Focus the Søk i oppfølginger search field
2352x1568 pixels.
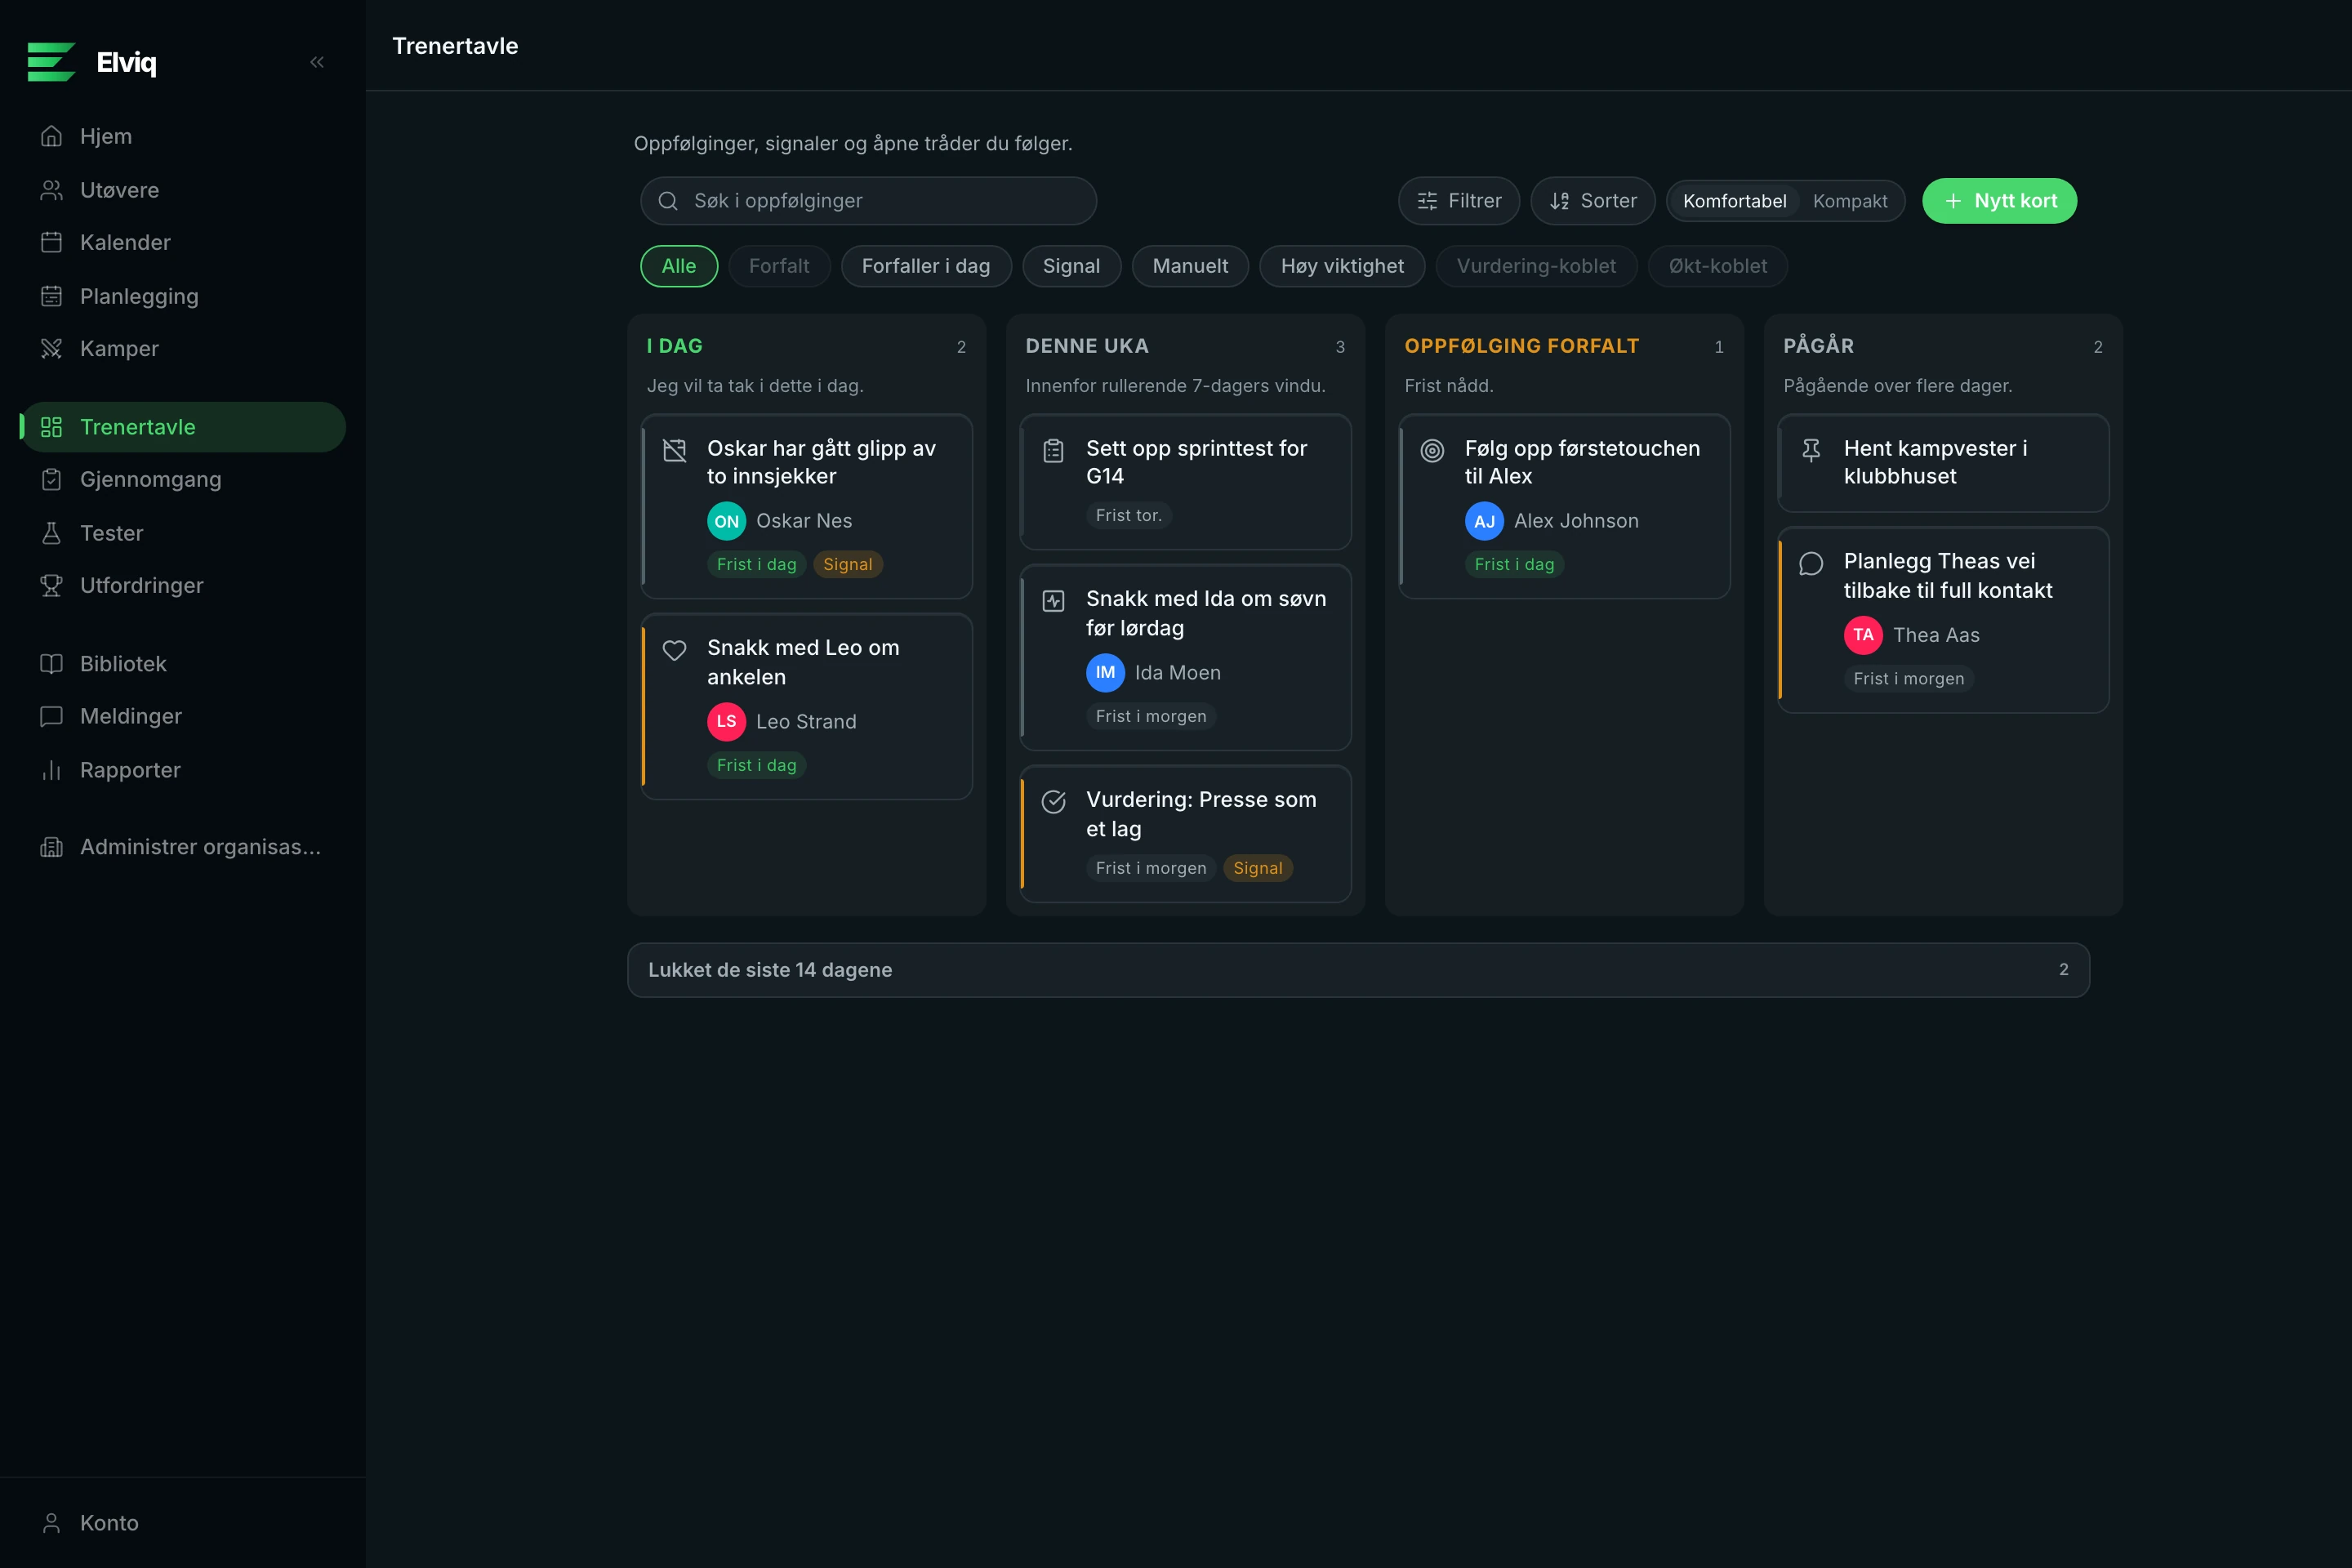[x=868, y=201]
